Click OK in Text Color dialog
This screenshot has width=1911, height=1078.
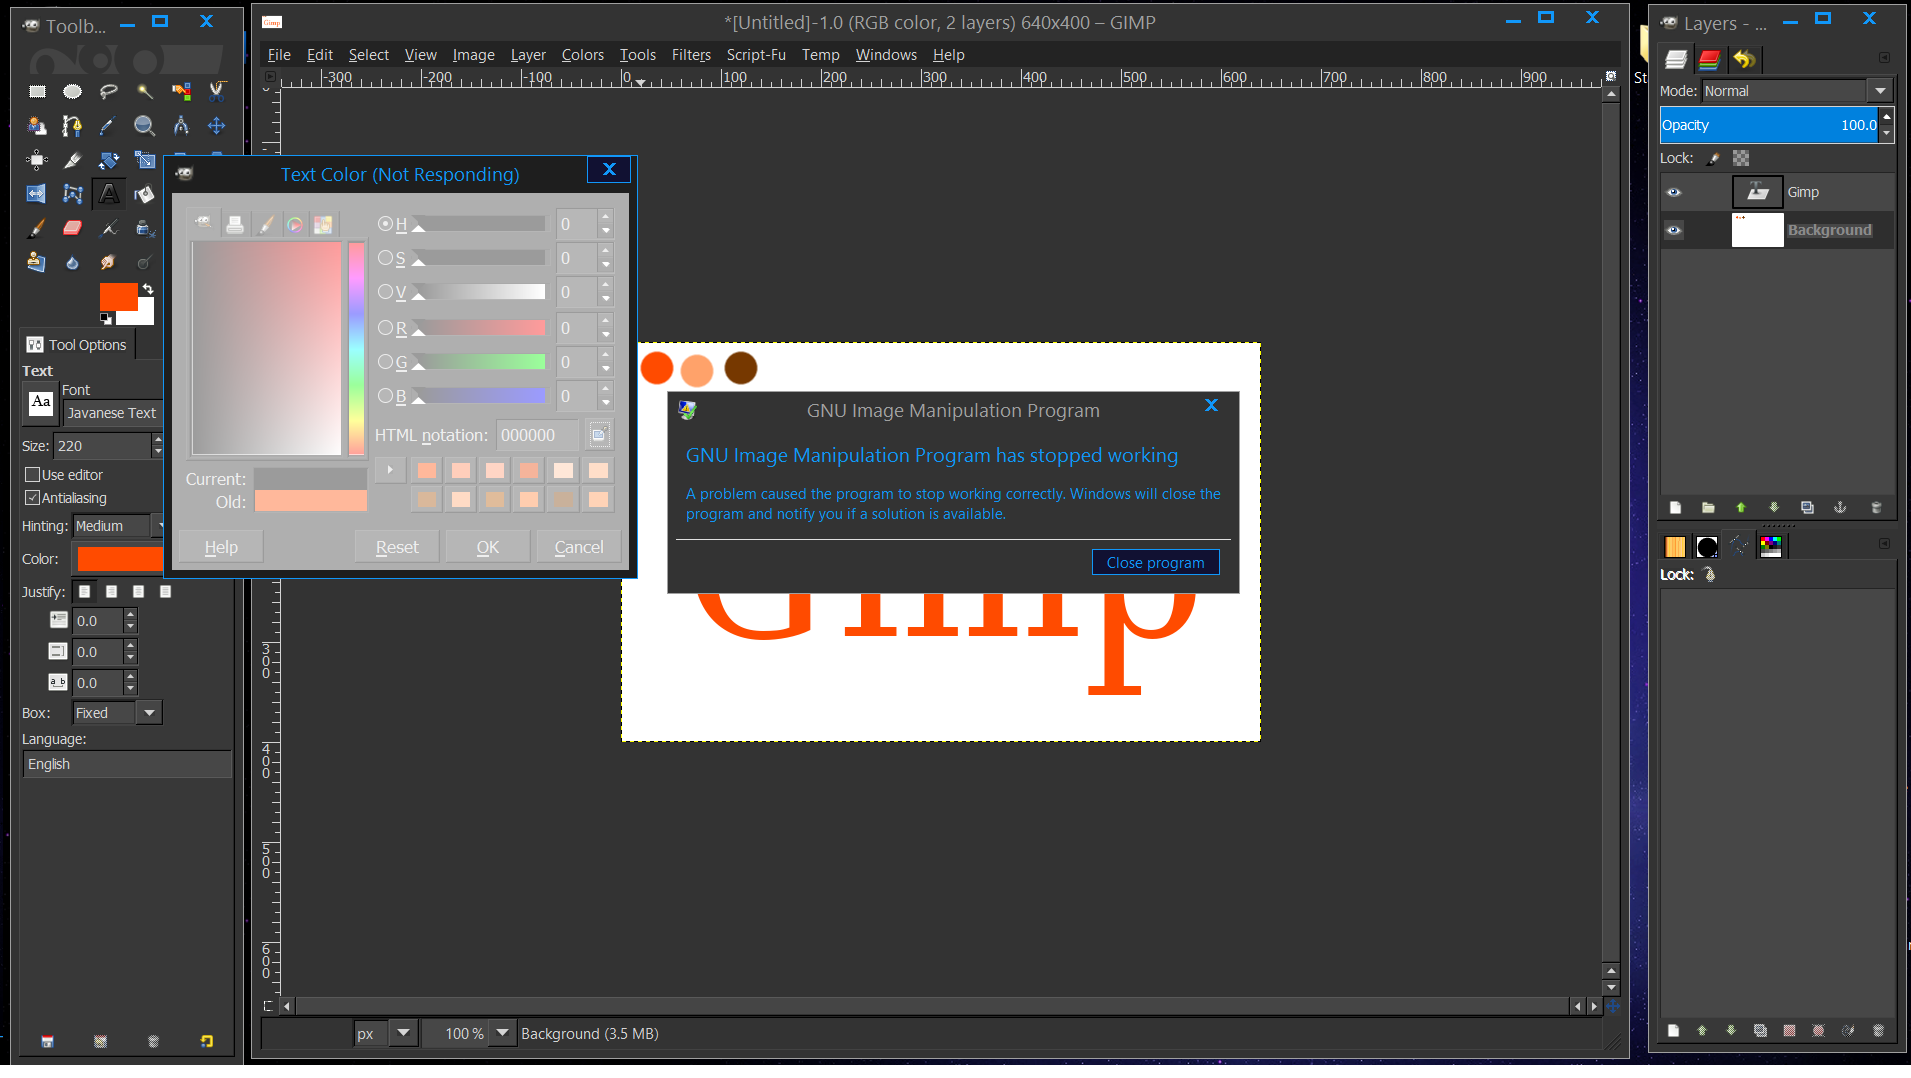[x=487, y=547]
